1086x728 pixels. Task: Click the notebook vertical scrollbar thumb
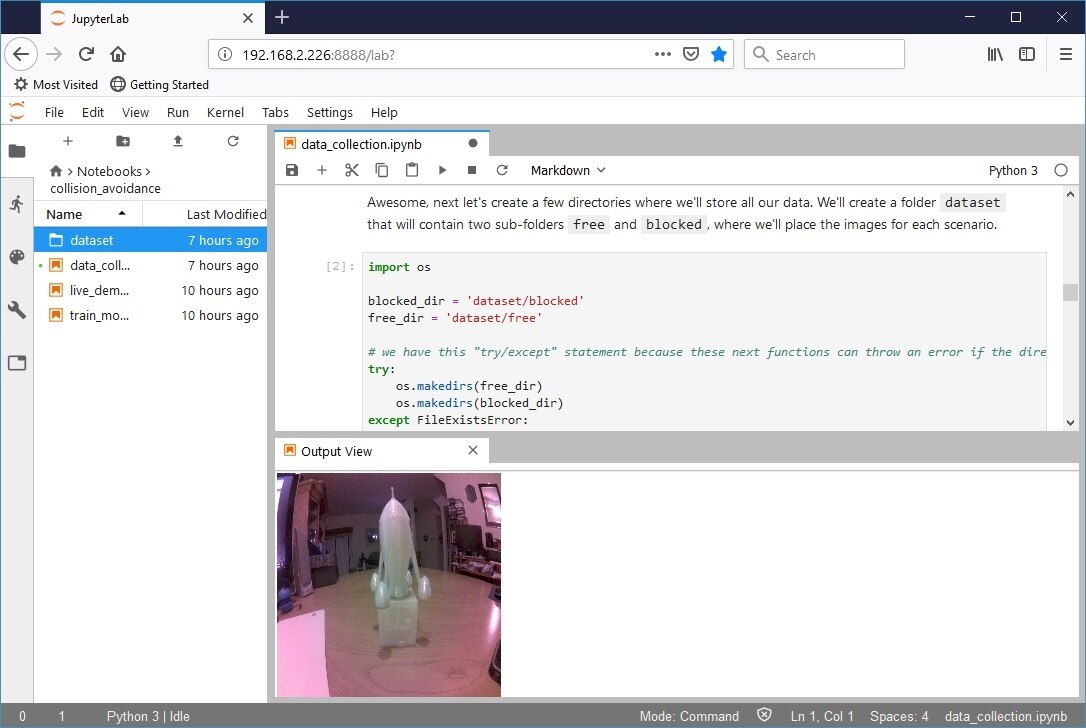click(1071, 292)
